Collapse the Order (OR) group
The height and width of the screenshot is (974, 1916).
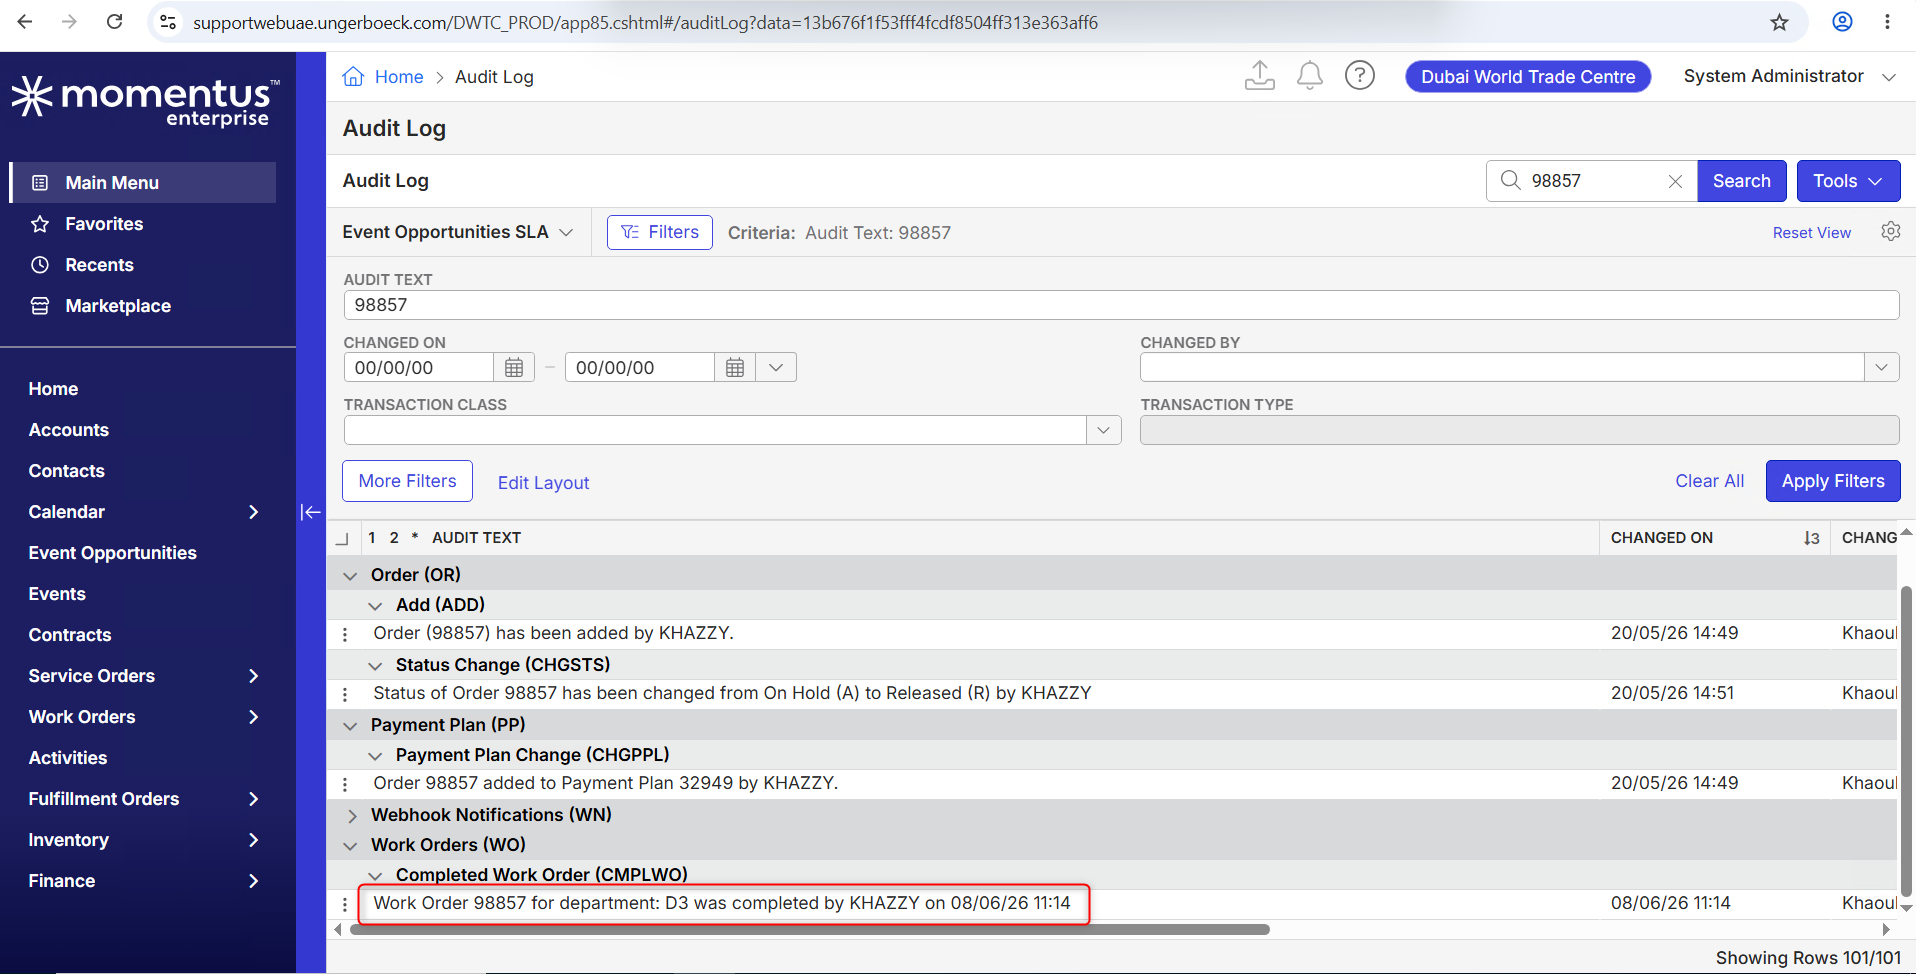click(x=350, y=575)
